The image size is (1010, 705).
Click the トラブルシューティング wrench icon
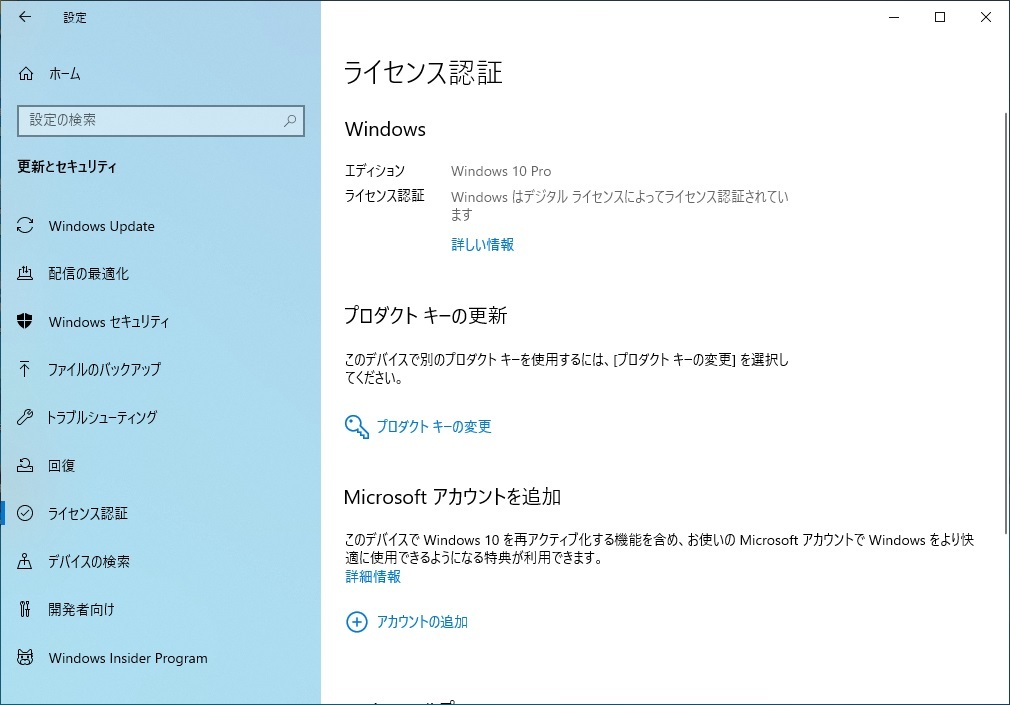pyautogui.click(x=24, y=417)
